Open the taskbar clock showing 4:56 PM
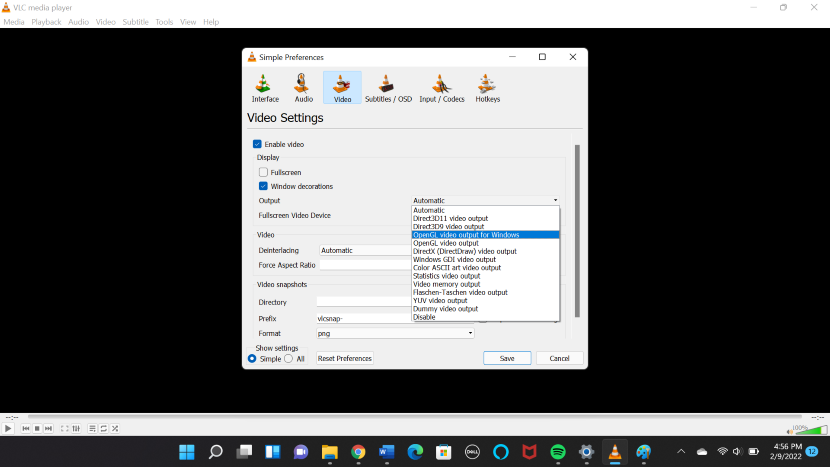Image resolution: width=830 pixels, height=467 pixels. (786, 452)
